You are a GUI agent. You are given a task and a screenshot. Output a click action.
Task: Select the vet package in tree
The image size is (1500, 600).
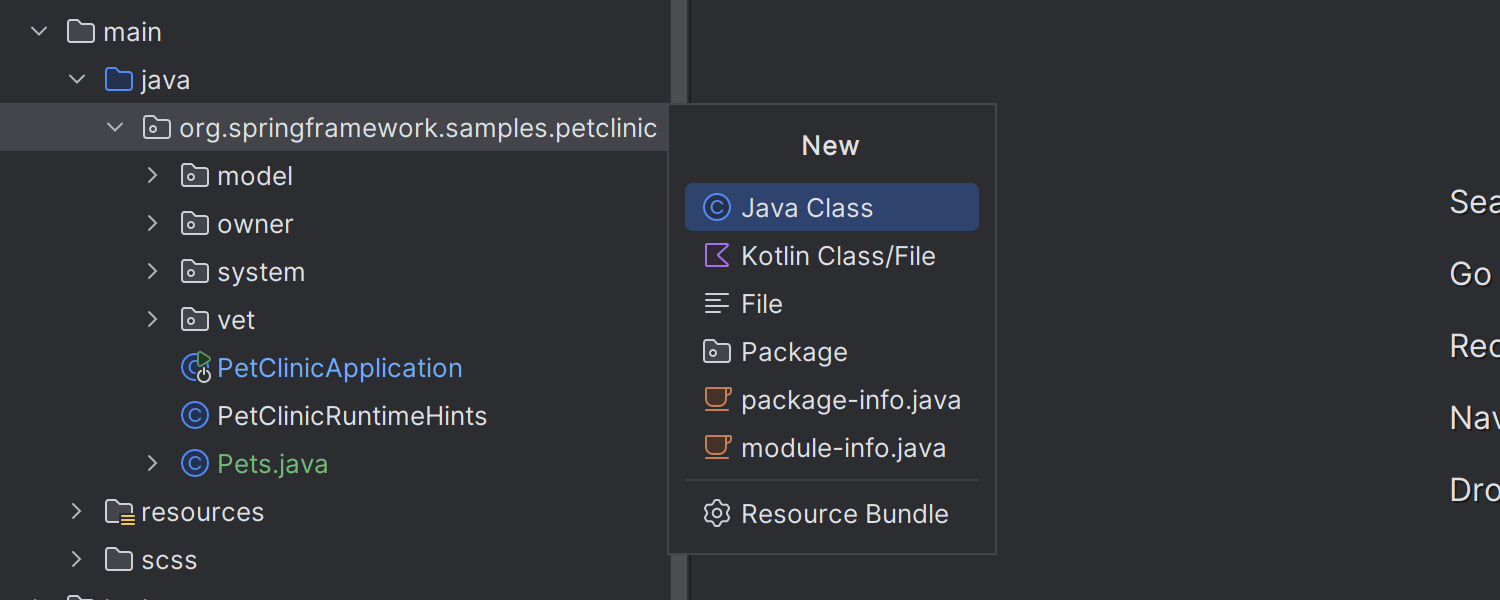pyautogui.click(x=236, y=319)
